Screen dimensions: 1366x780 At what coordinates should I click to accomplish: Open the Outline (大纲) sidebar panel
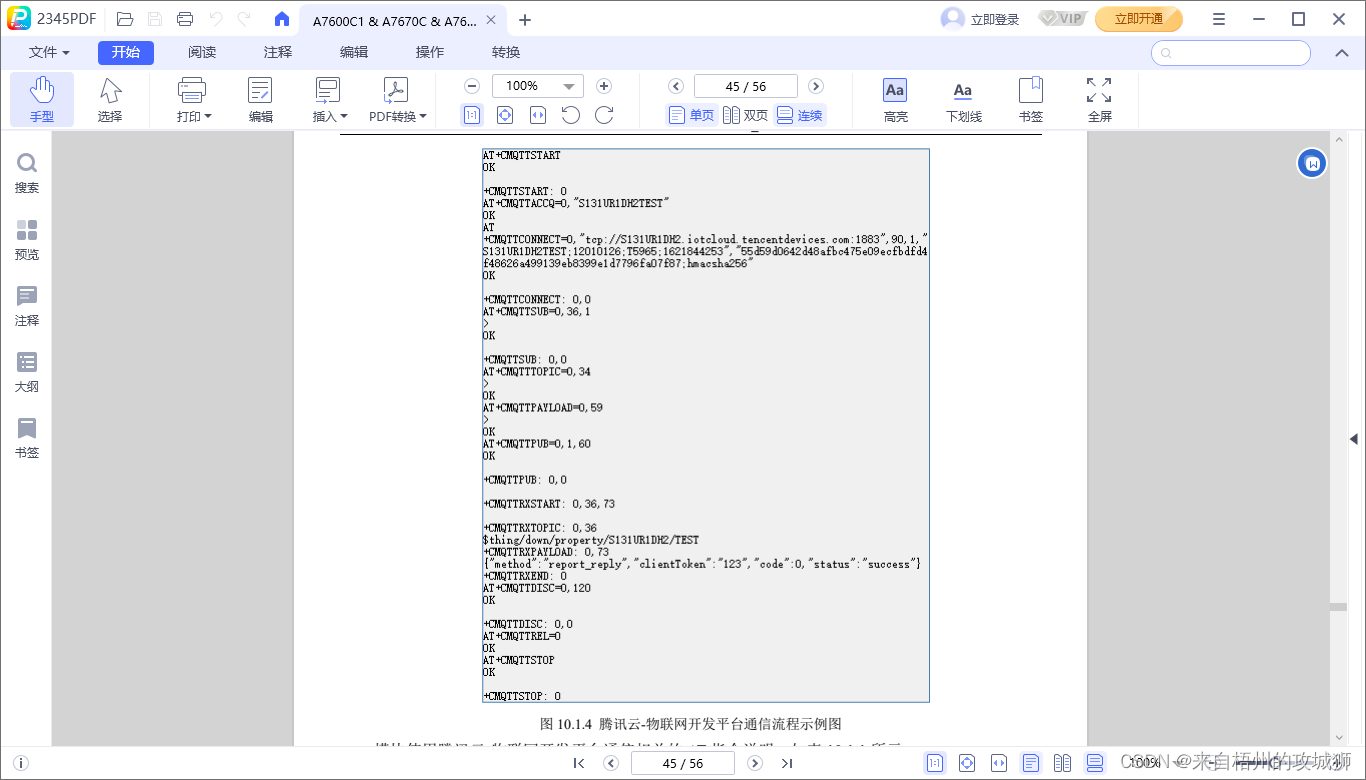(27, 372)
